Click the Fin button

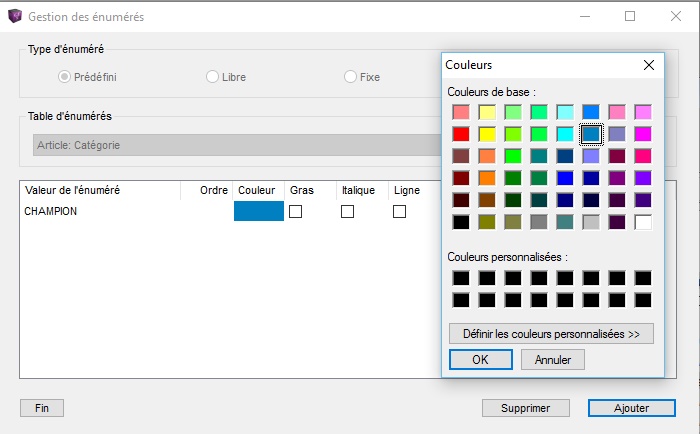42,408
